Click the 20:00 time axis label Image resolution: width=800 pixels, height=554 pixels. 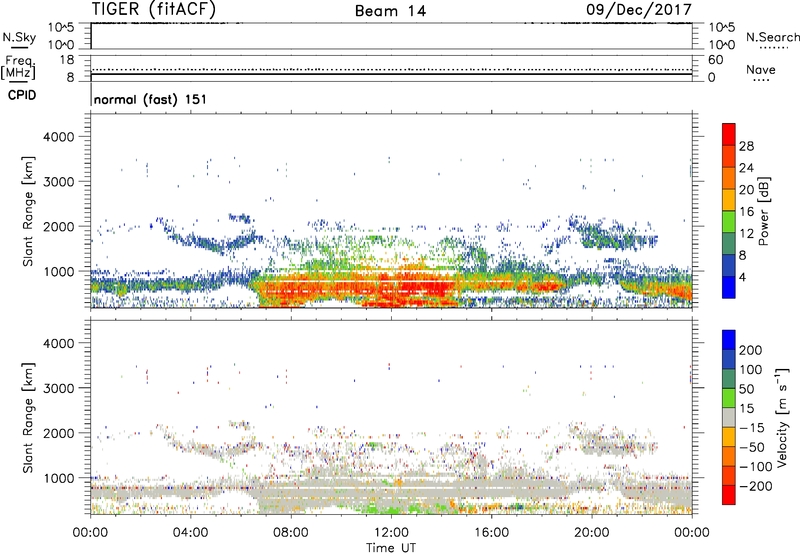(591, 533)
